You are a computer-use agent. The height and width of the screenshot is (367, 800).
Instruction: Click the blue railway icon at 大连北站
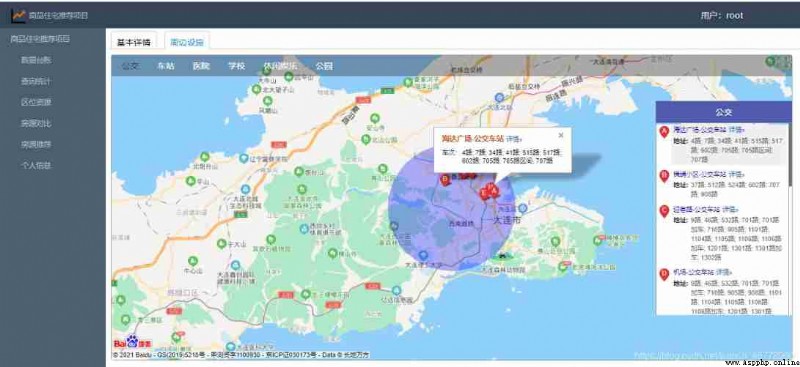[499, 97]
